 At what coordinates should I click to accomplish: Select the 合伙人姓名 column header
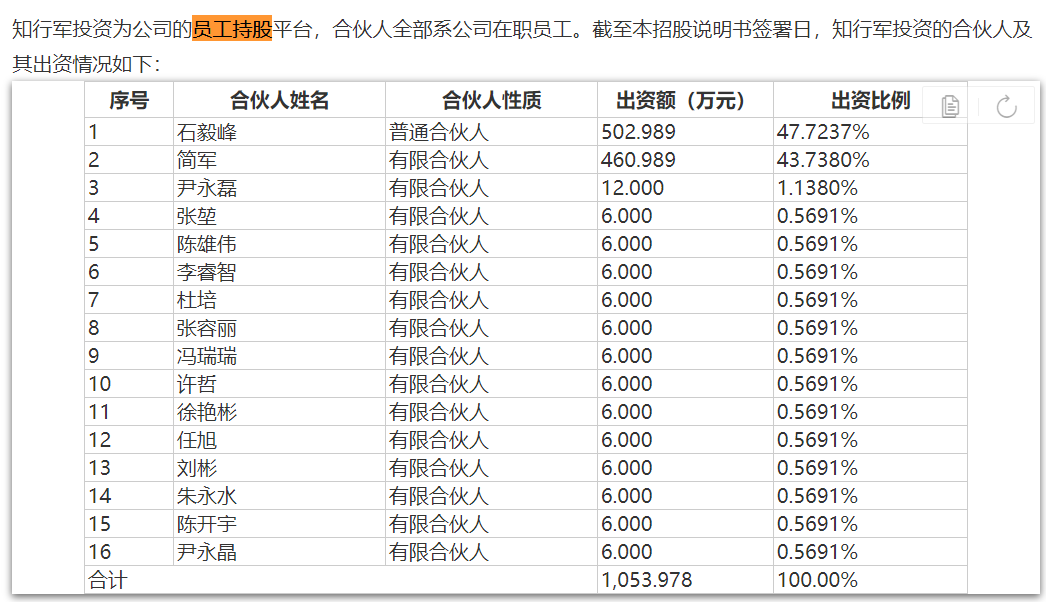(280, 100)
